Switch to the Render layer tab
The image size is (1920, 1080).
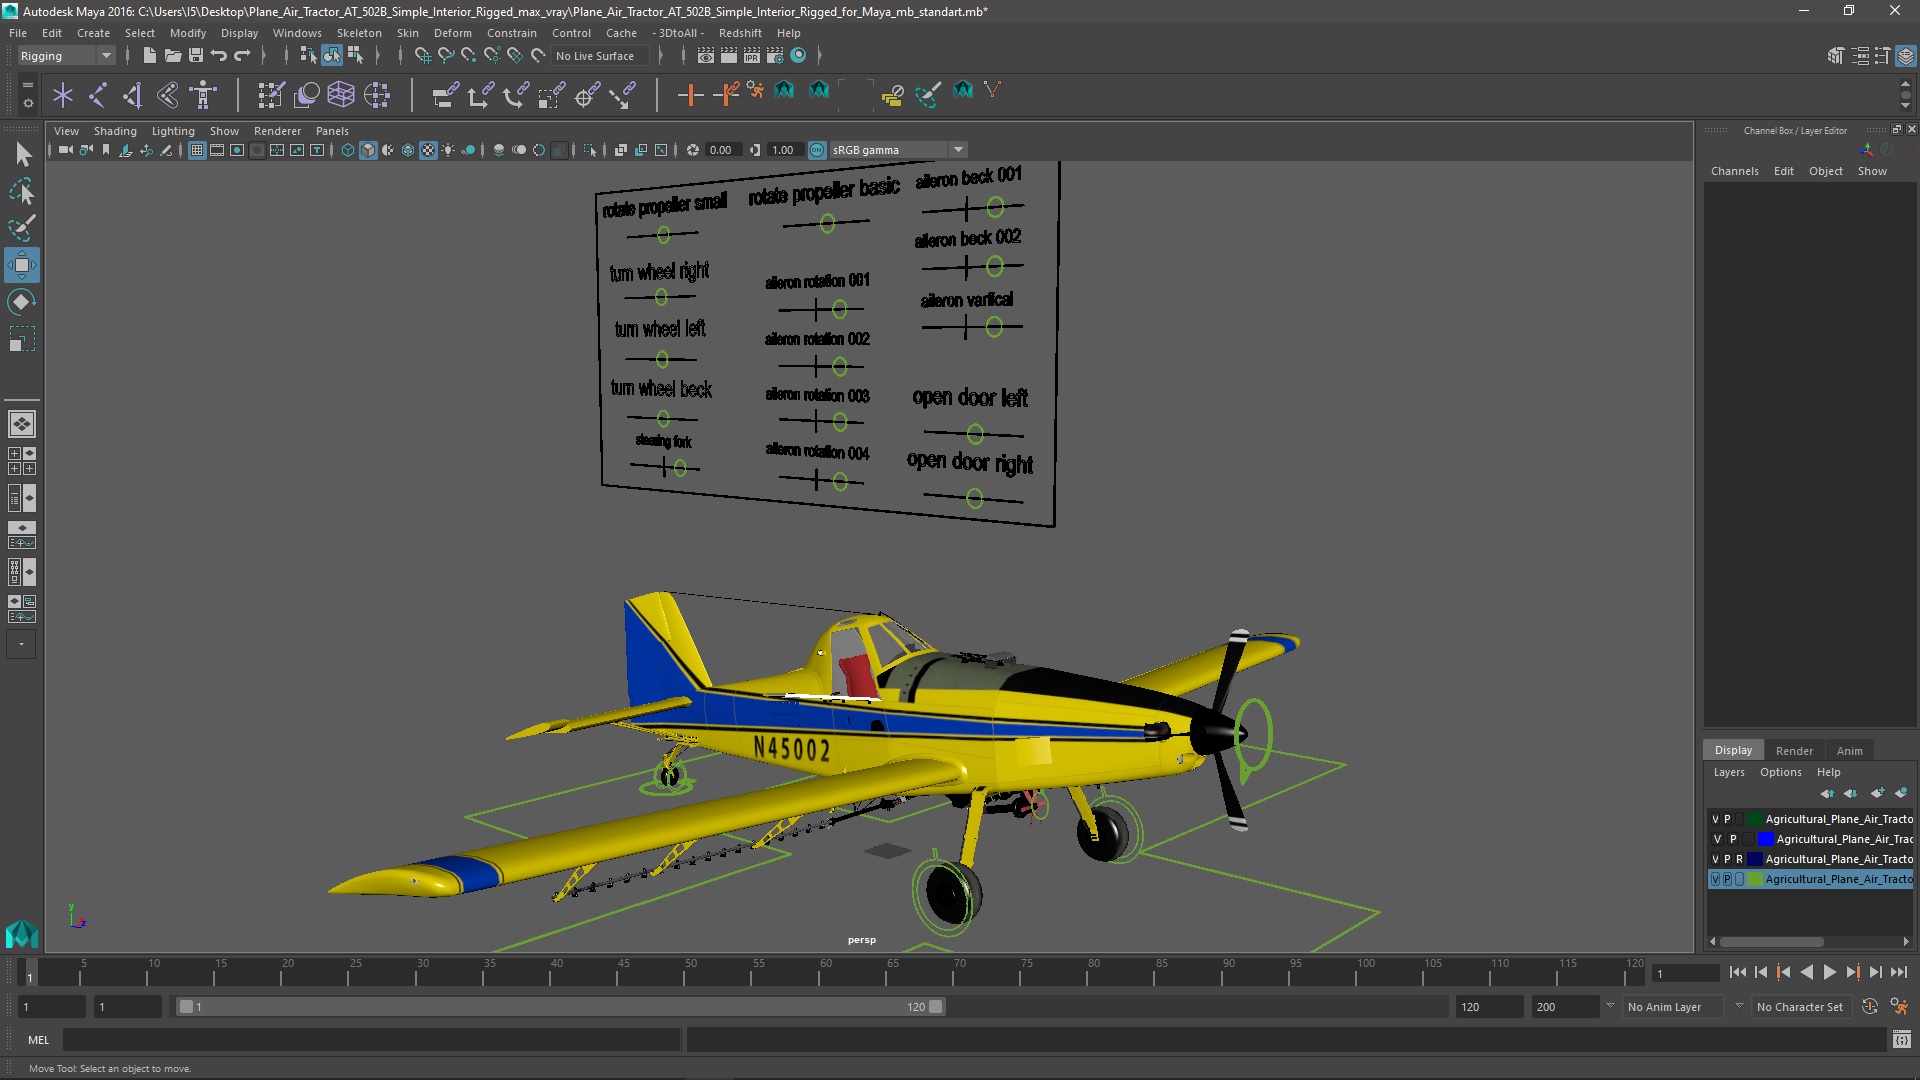(1794, 751)
